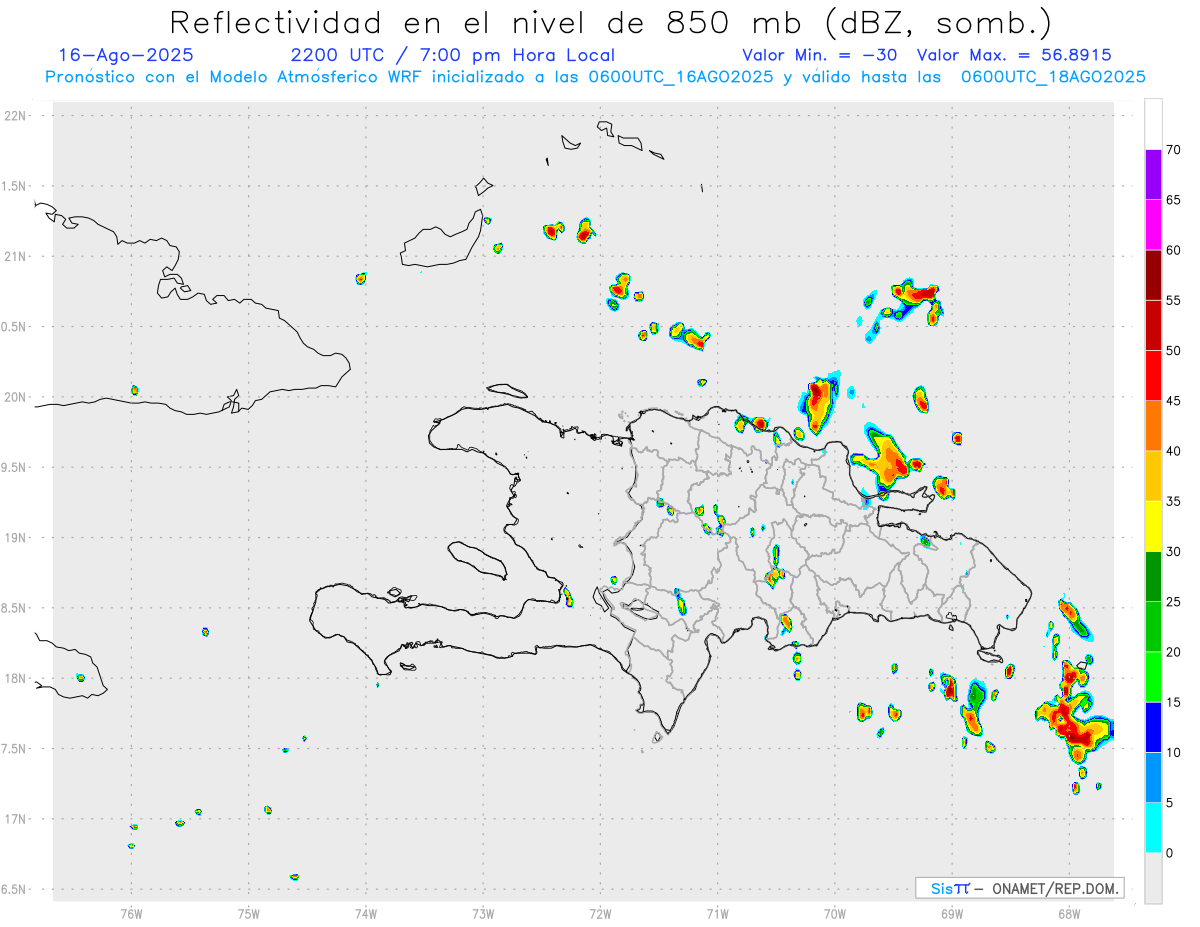Click the colorbar tick label '35'

(x=1173, y=501)
